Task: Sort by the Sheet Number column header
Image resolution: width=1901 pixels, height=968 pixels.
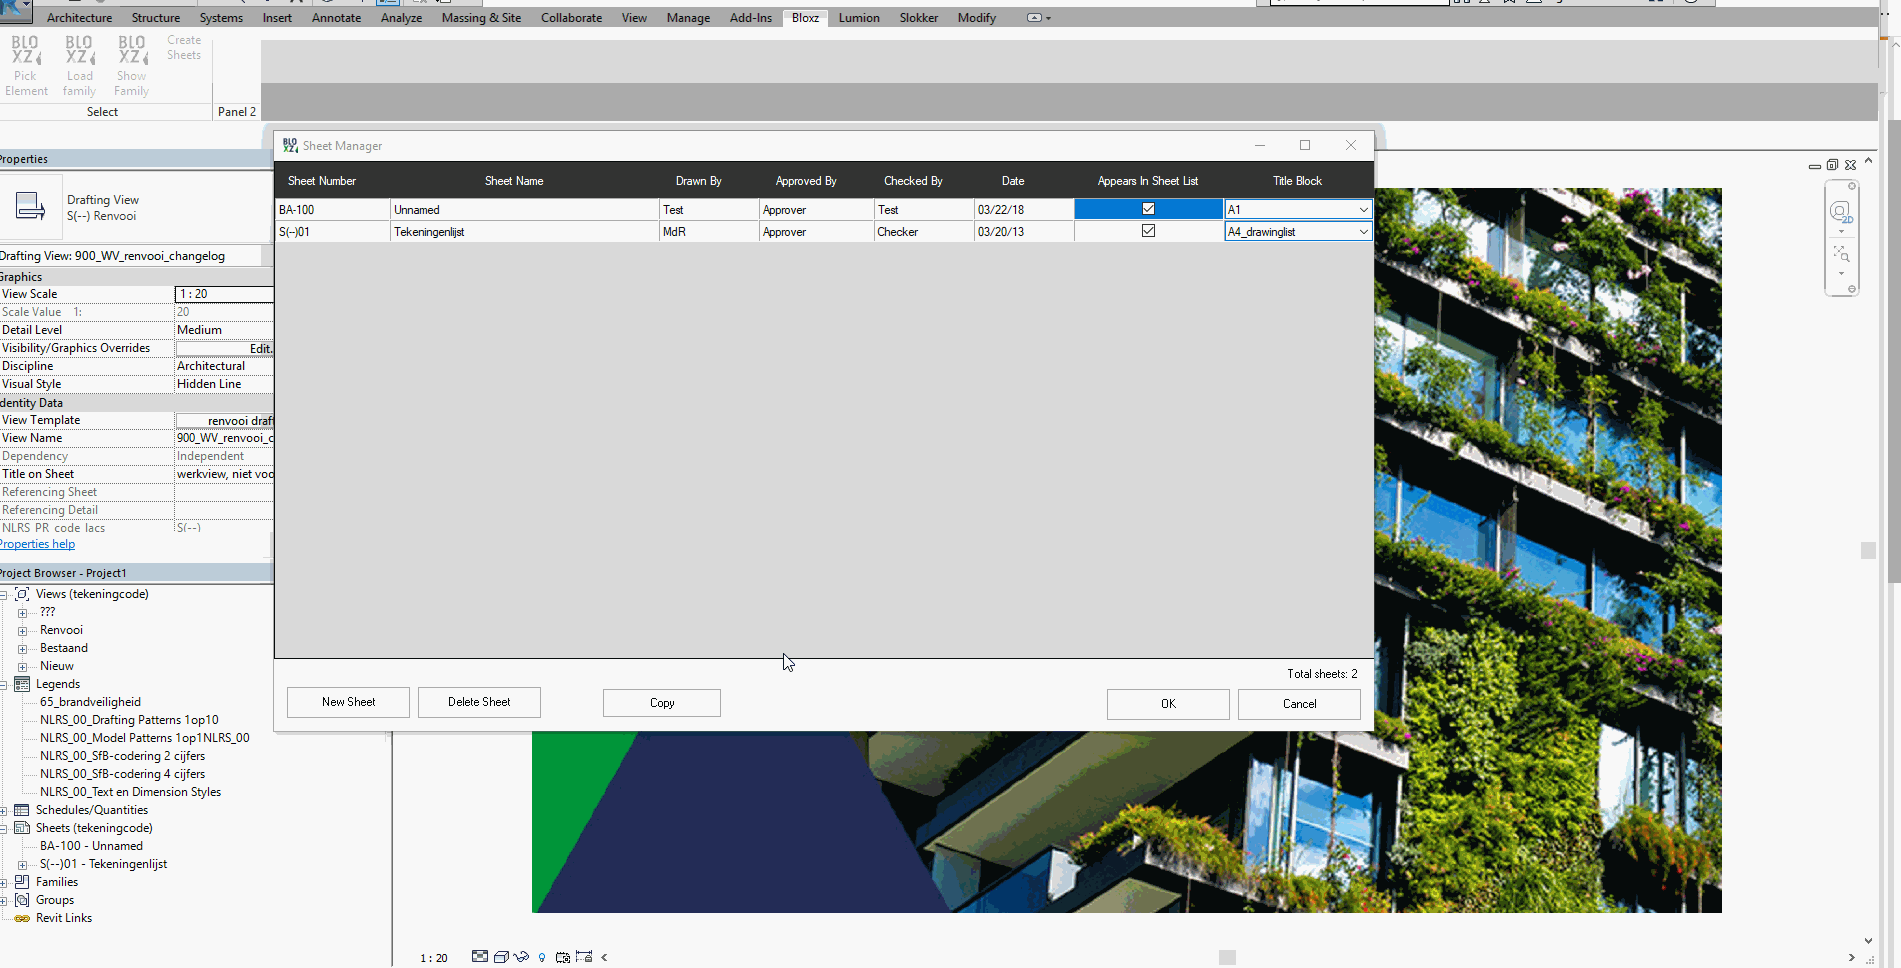Action: click(322, 181)
